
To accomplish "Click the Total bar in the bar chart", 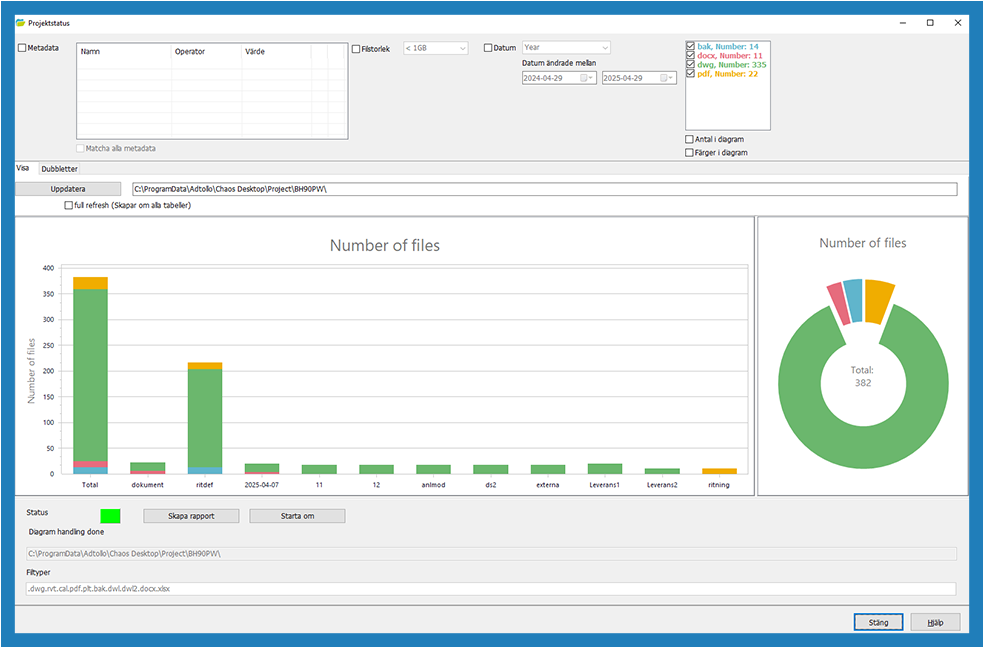I will 90,375.
